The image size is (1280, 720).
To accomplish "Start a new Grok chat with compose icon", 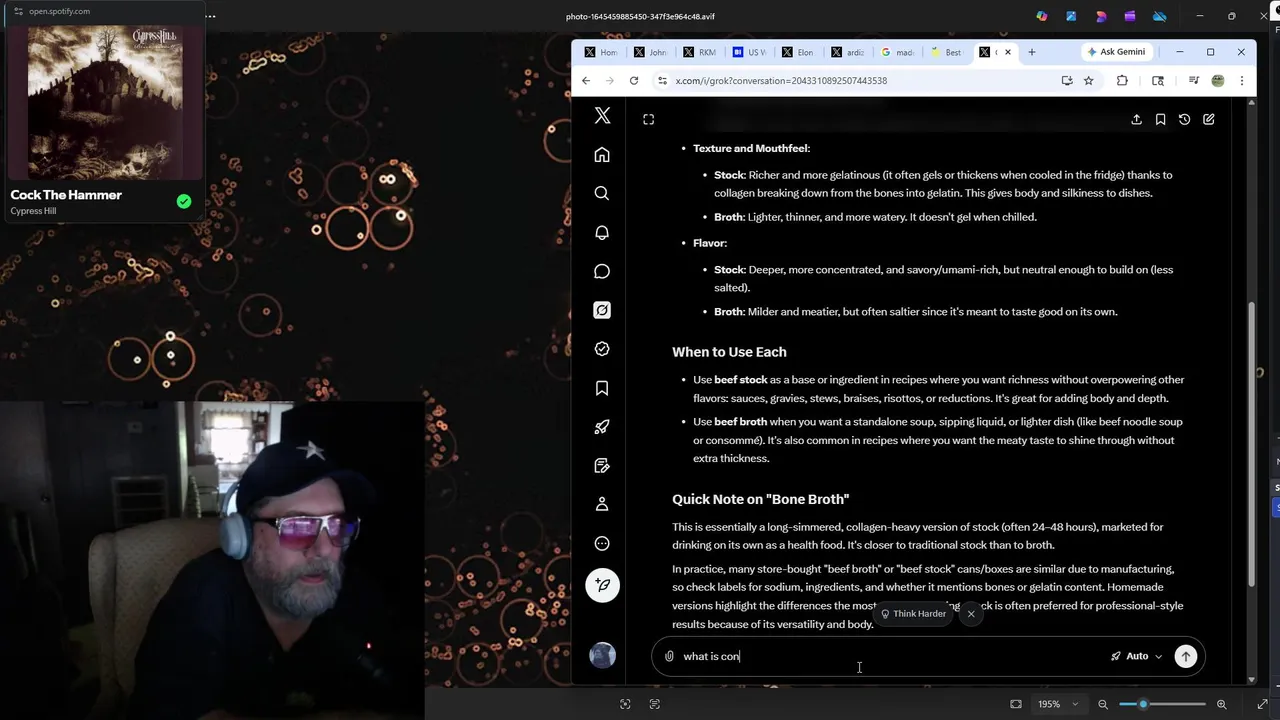I will tap(1208, 120).
